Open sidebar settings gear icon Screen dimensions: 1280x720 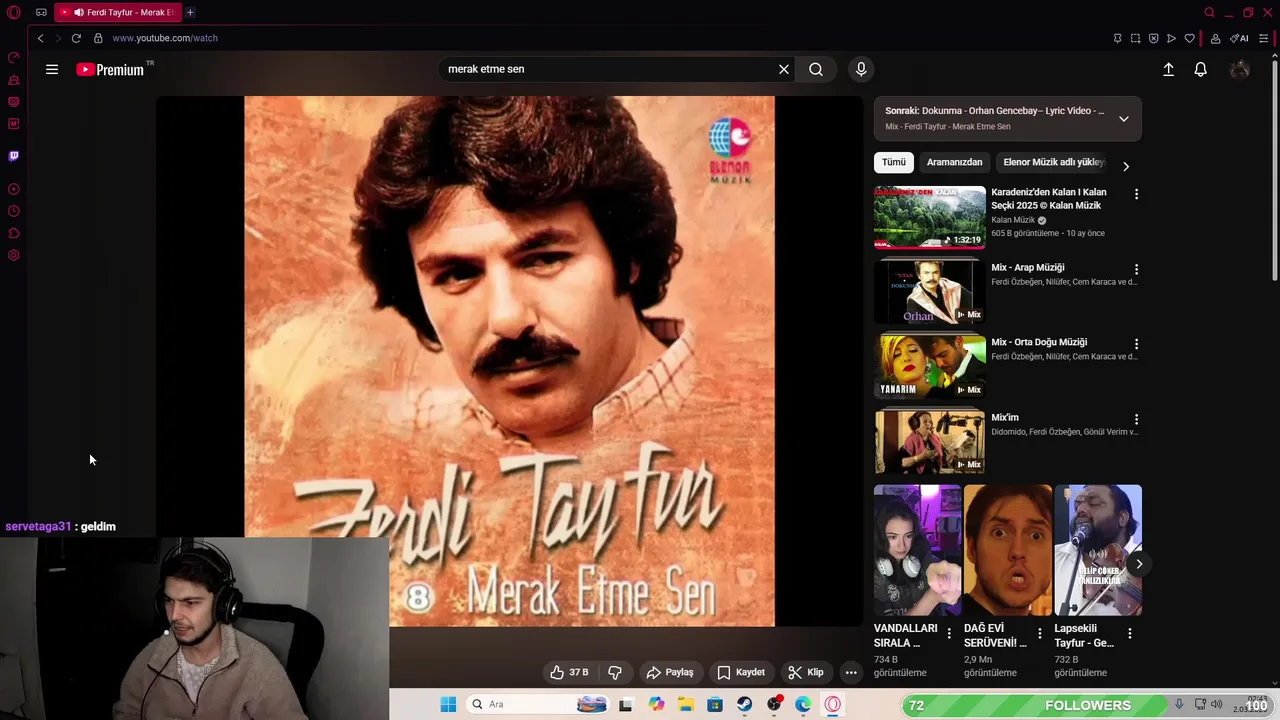pyautogui.click(x=14, y=255)
